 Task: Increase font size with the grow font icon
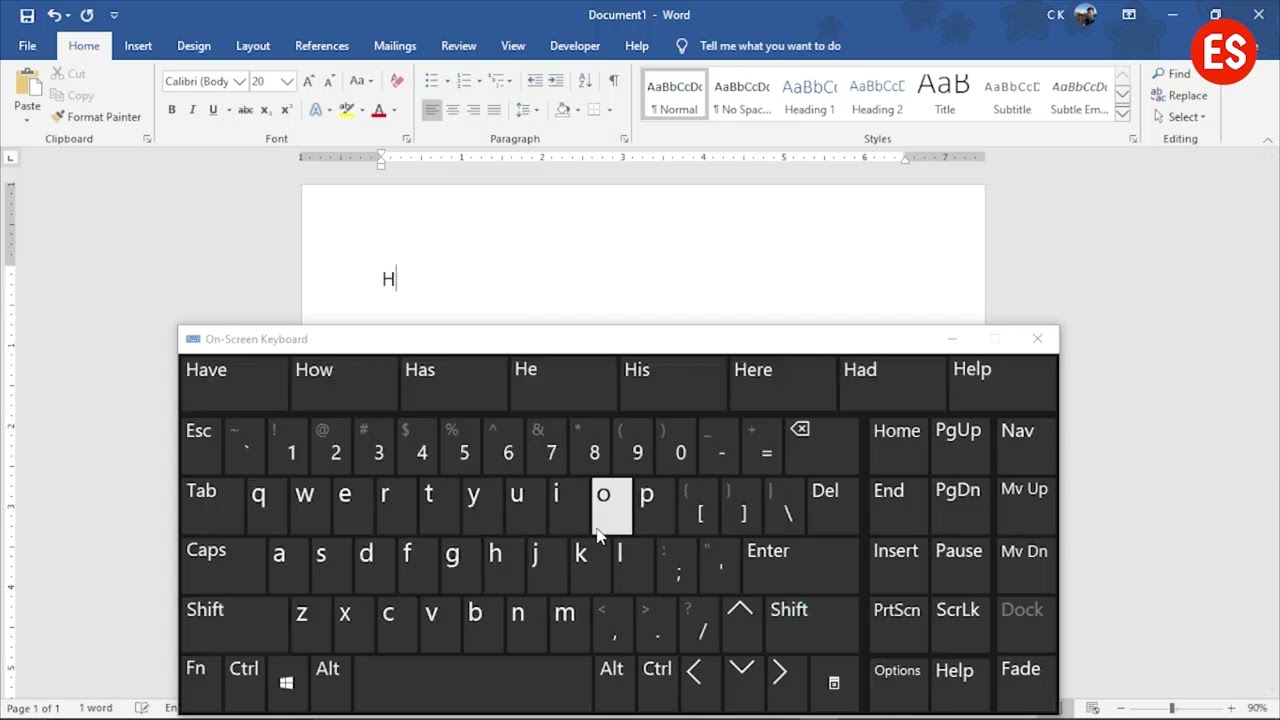click(x=308, y=81)
